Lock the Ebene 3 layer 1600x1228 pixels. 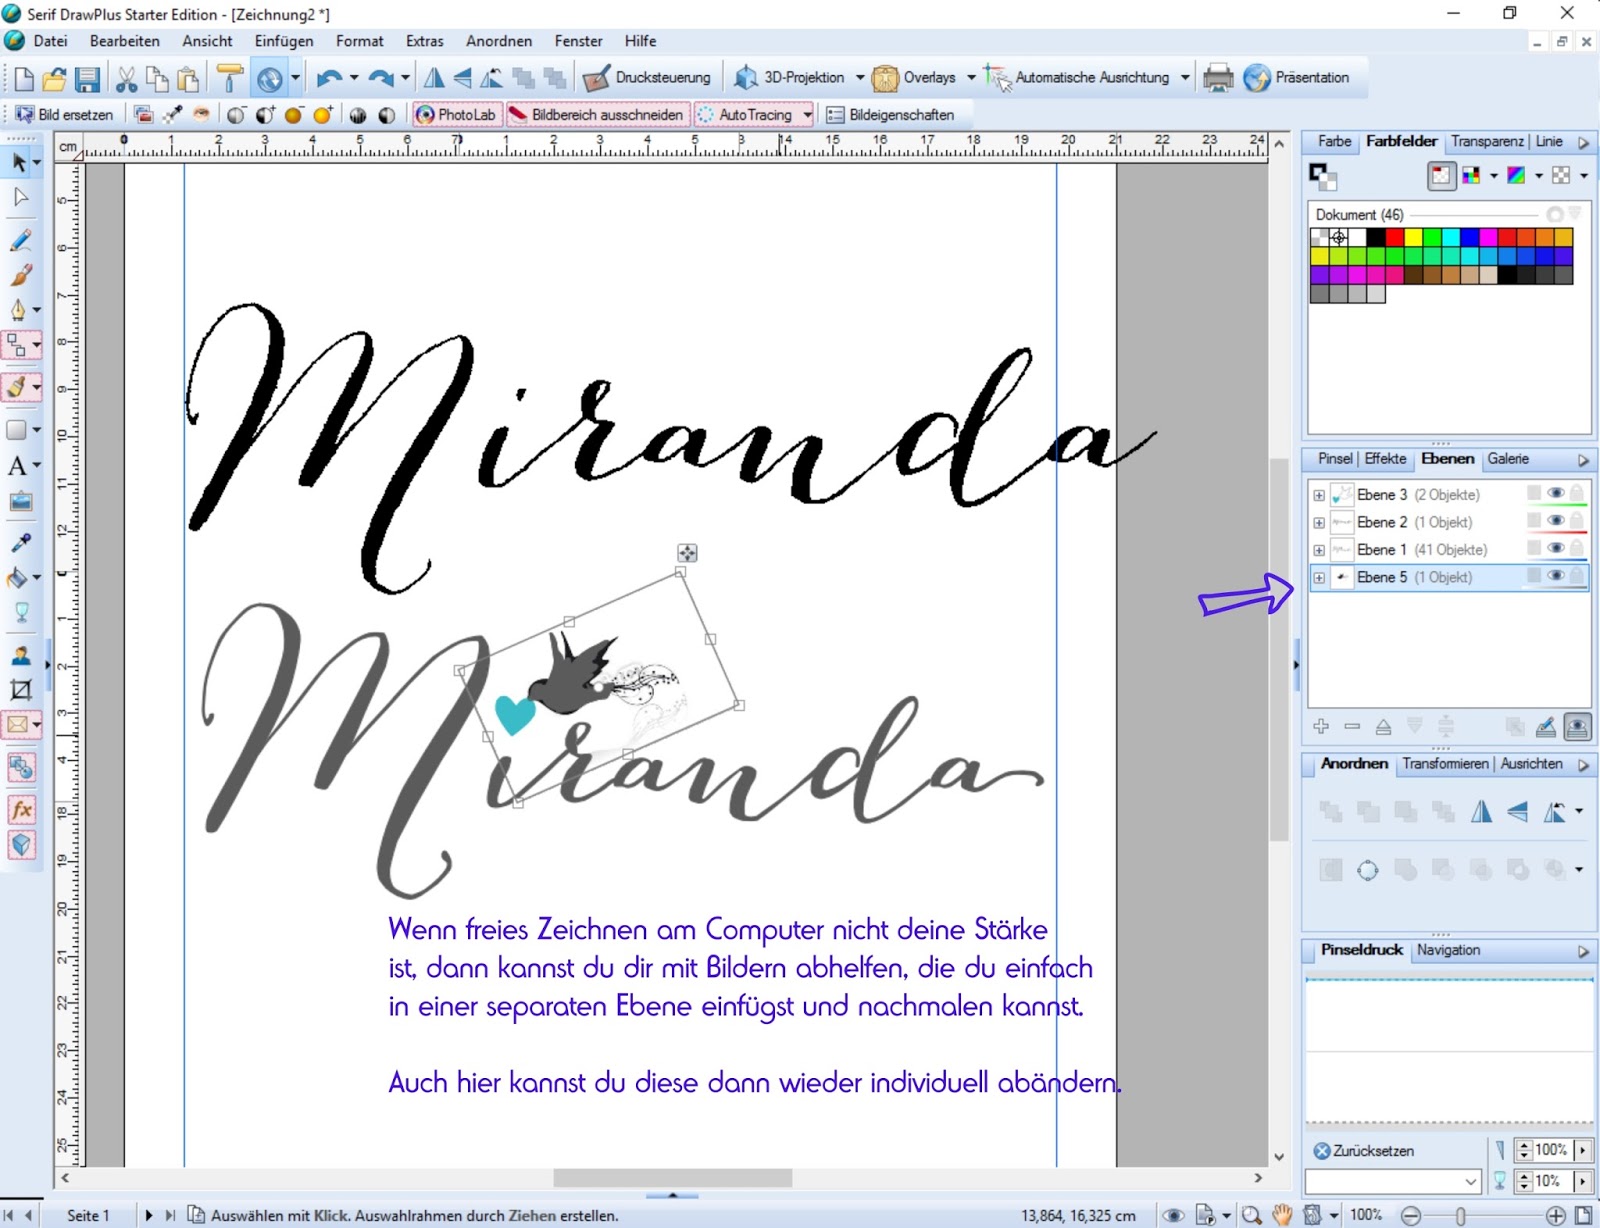click(1577, 494)
